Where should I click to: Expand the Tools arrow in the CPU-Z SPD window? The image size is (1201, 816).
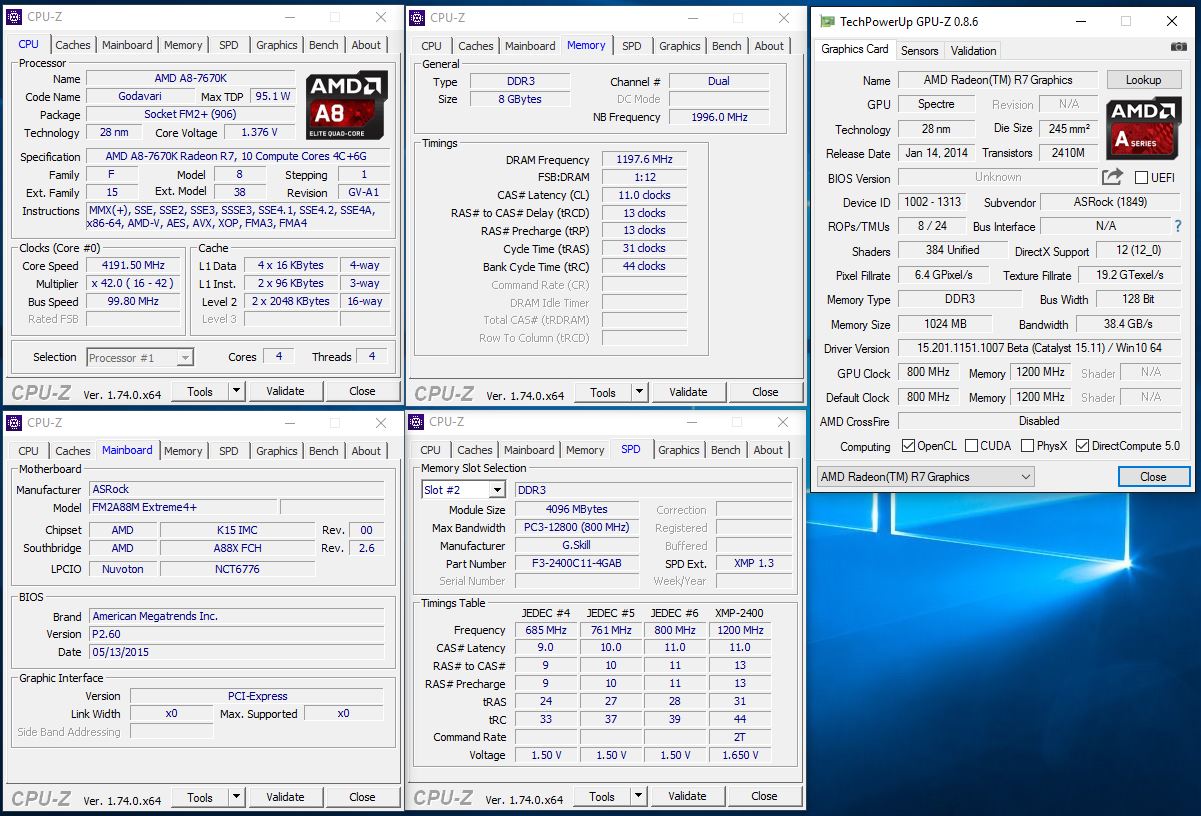(x=639, y=796)
